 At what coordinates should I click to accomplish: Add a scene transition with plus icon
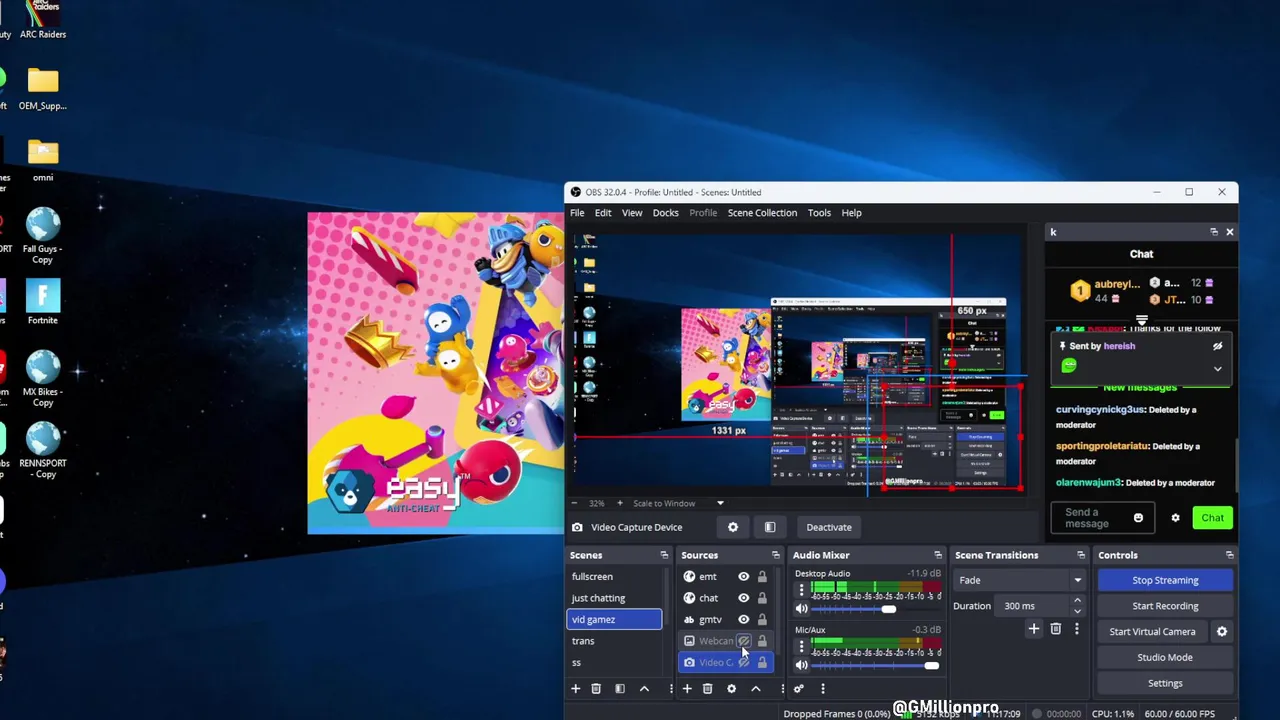[x=1034, y=629]
